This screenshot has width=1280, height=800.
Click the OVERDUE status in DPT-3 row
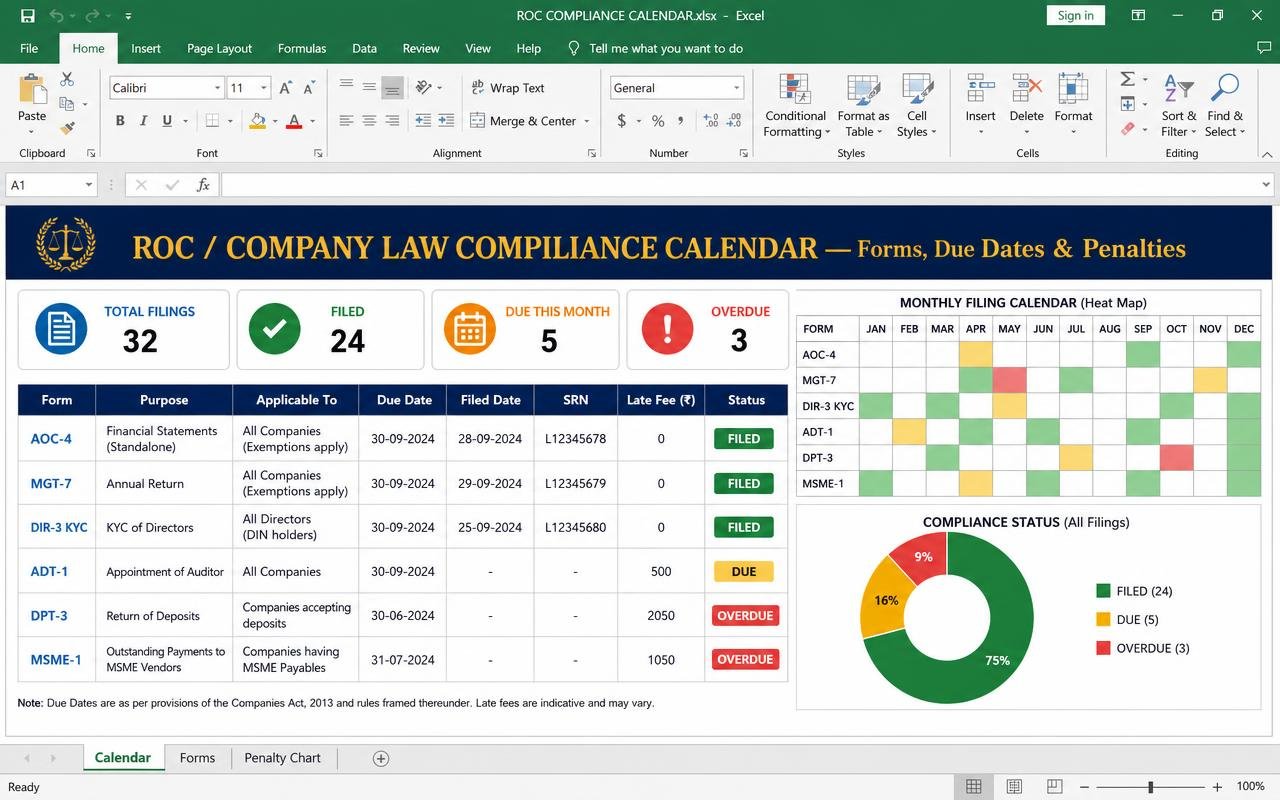745,616
